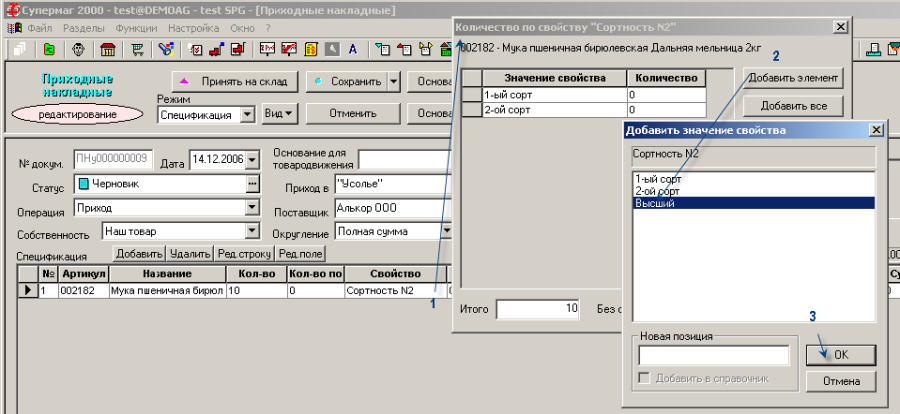Screen dimensions: 900x414
Task: Click Отмена in Добавить значение свойства dialog
Action: coord(841,381)
